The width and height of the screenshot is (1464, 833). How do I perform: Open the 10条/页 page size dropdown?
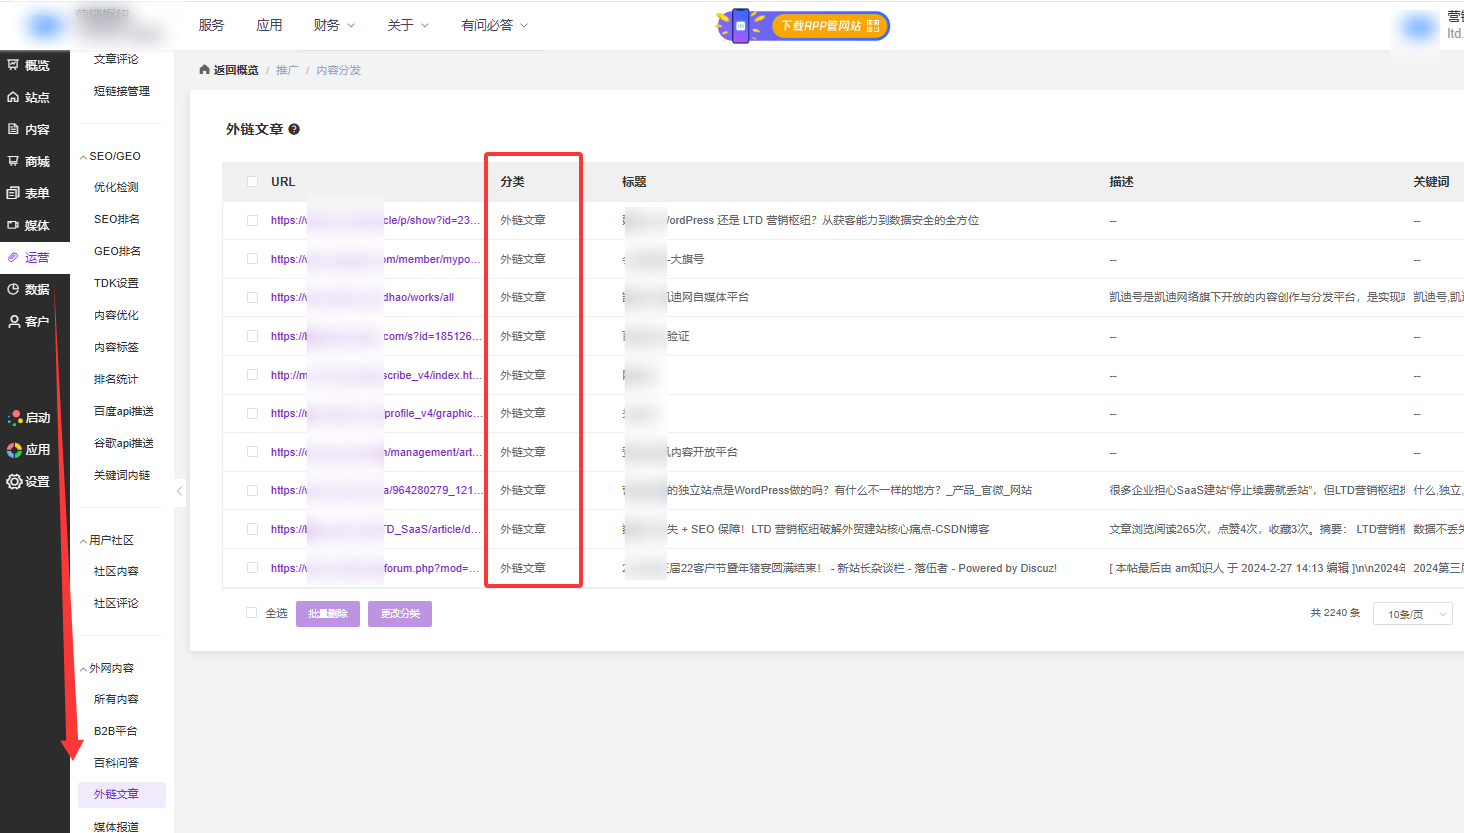click(1412, 614)
